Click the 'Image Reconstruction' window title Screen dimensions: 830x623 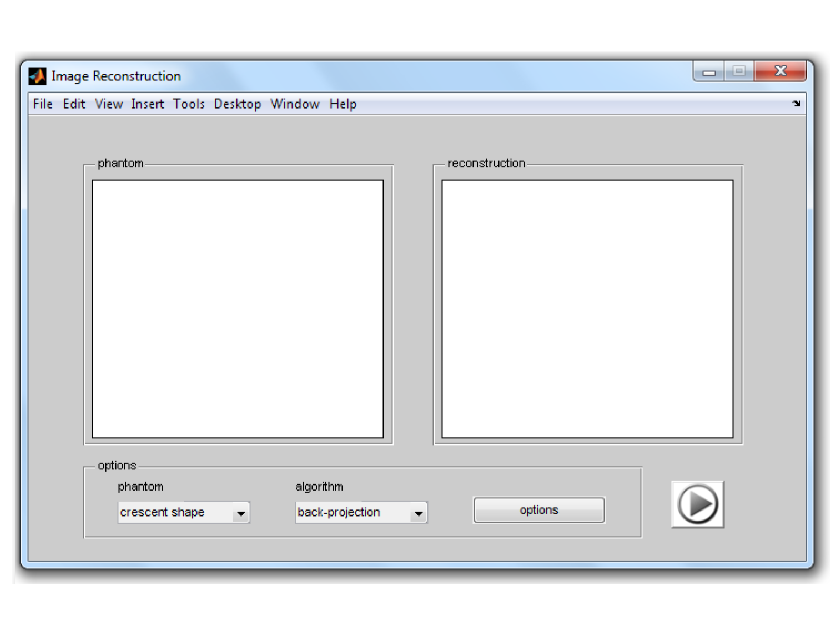tap(116, 76)
